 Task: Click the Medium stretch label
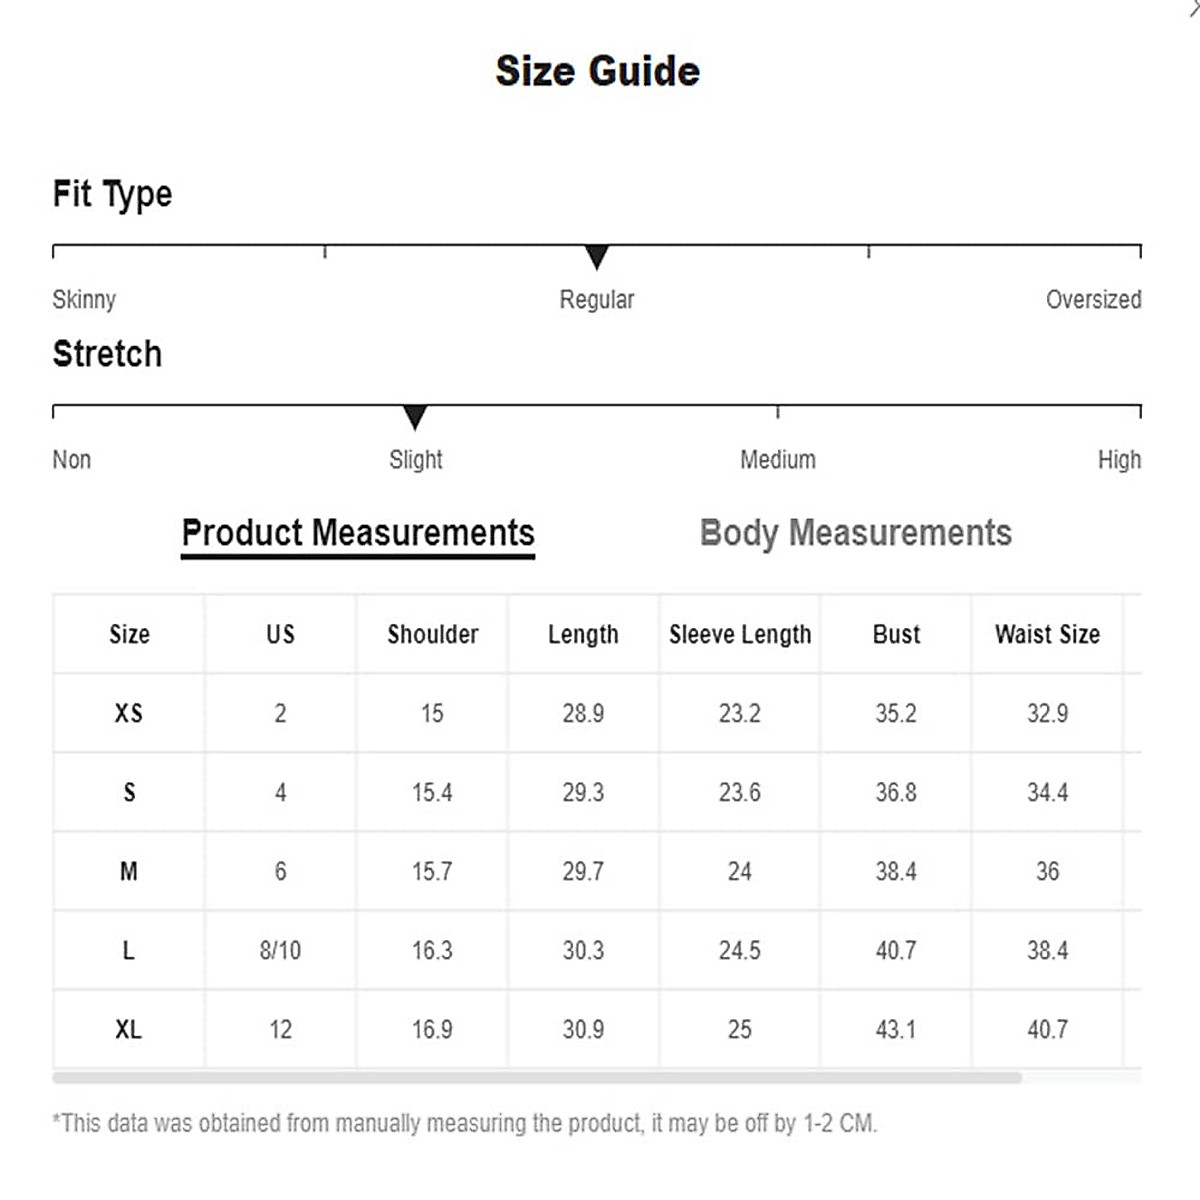coord(778,459)
